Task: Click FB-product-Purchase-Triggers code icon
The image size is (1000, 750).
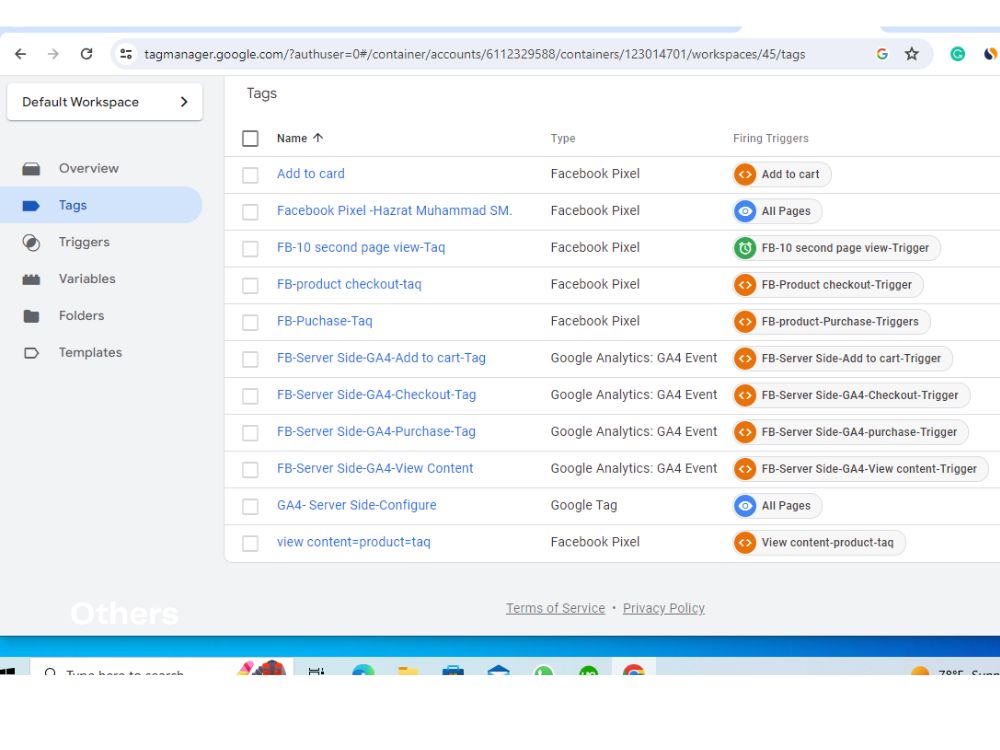Action: point(745,321)
